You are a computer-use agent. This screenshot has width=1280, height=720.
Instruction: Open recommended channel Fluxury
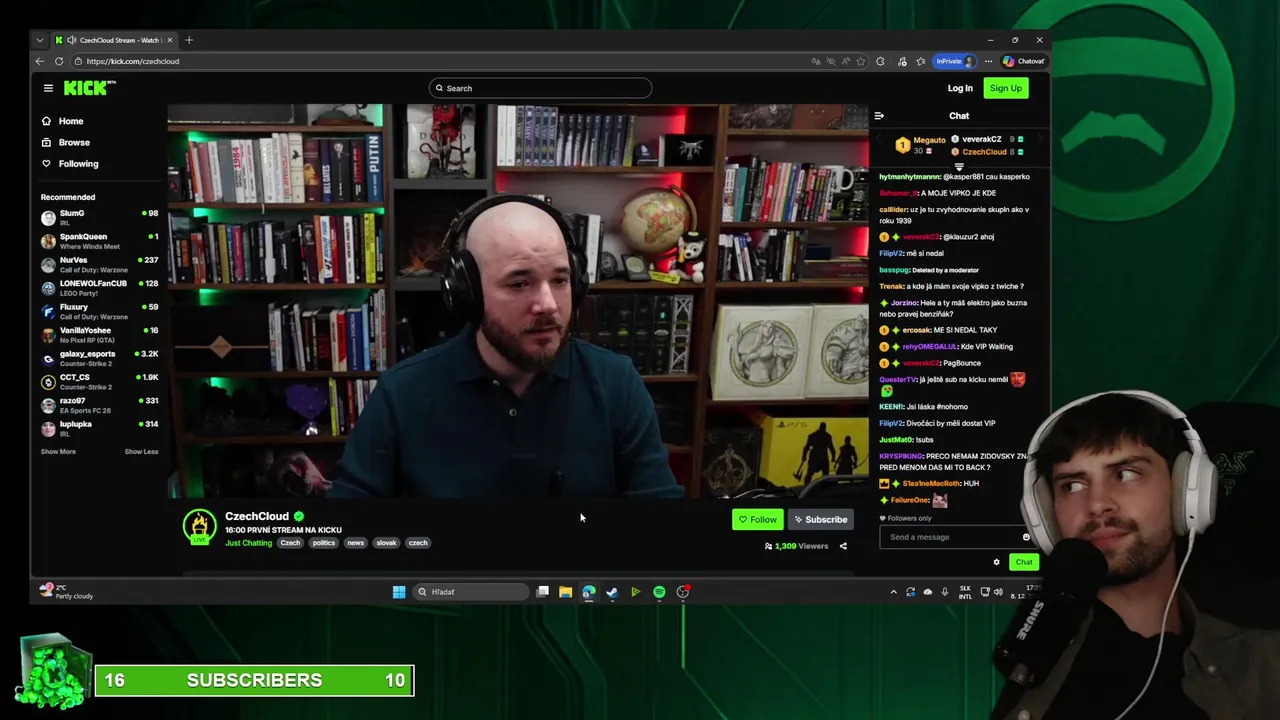(99, 311)
